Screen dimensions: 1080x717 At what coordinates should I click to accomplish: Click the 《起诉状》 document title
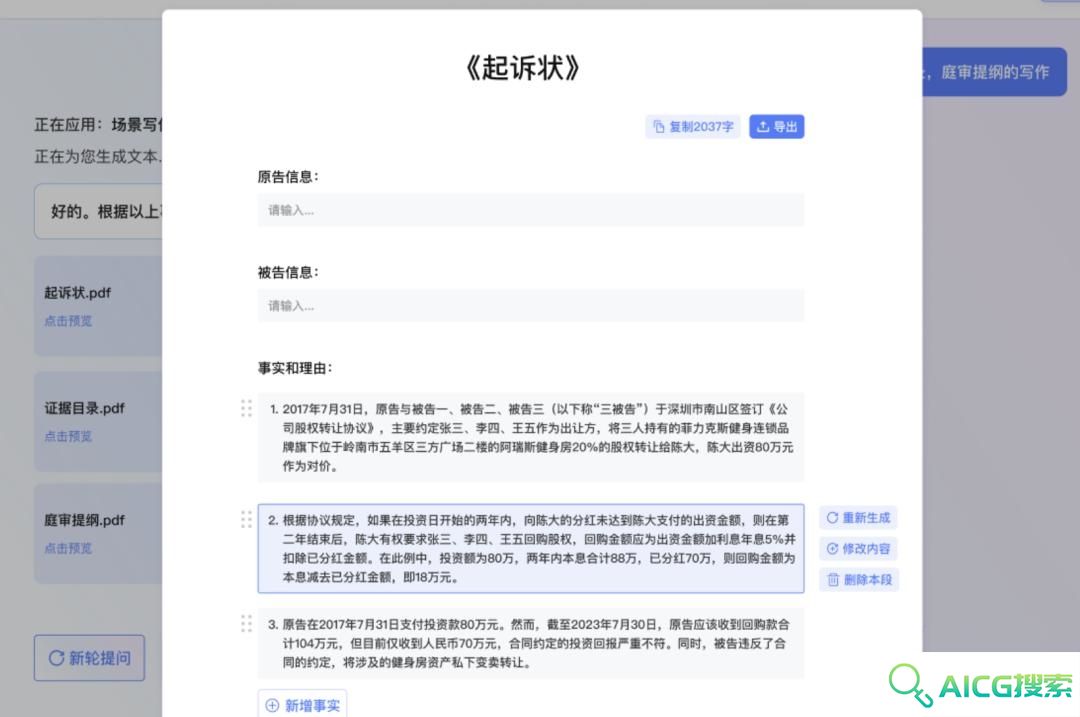tap(523, 68)
